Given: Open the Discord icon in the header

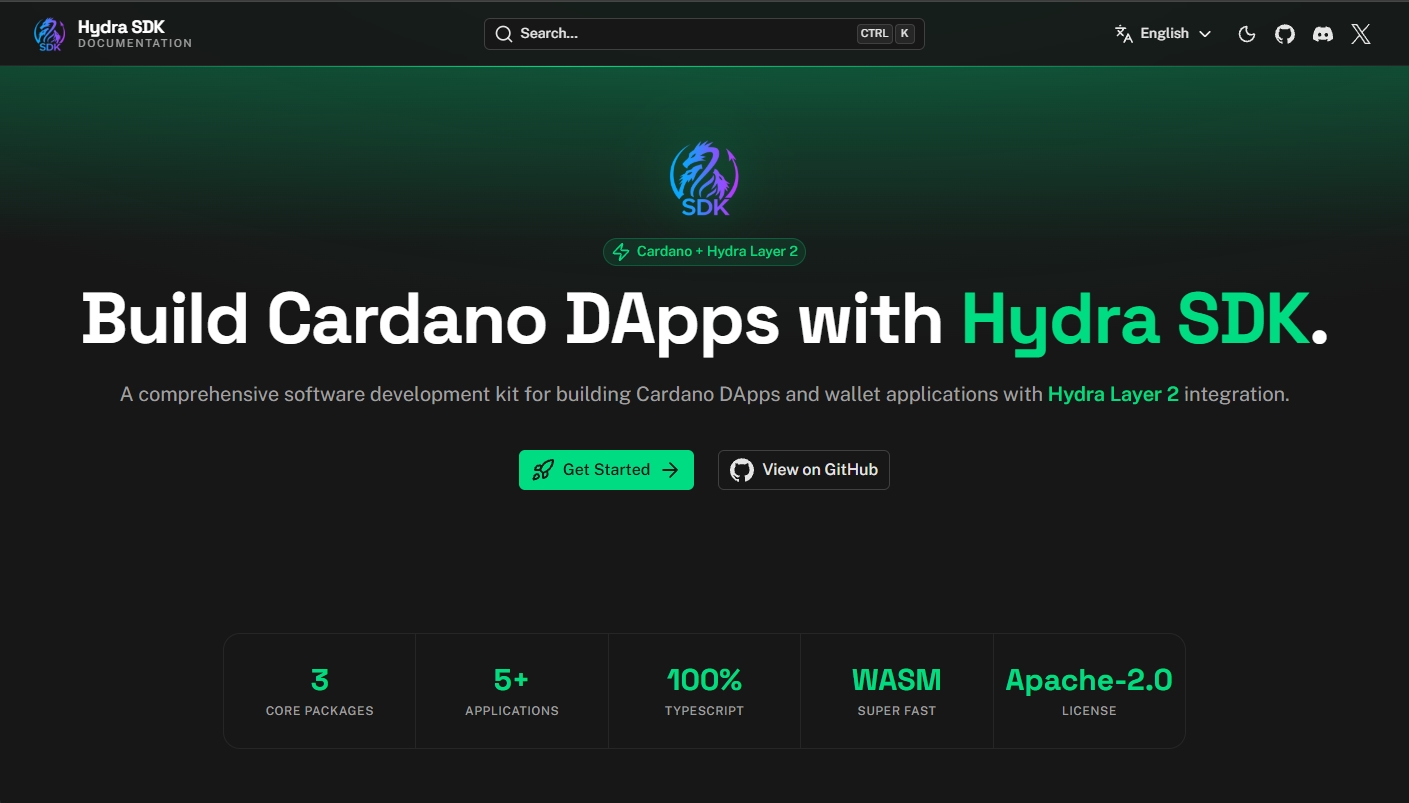Looking at the screenshot, I should (x=1323, y=34).
